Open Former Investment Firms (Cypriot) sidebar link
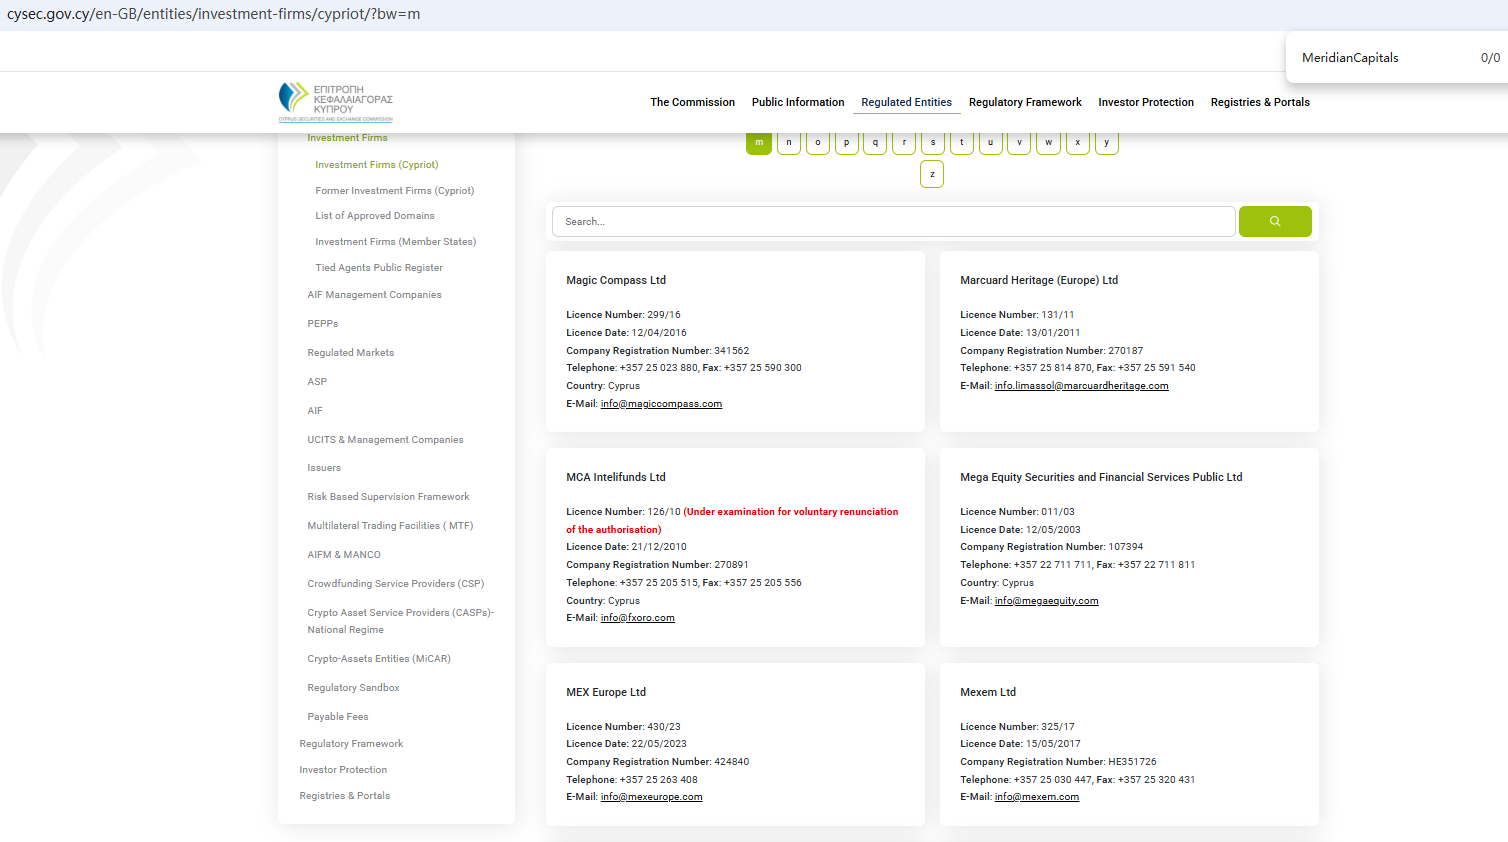The width and height of the screenshot is (1508, 842). click(x=394, y=190)
